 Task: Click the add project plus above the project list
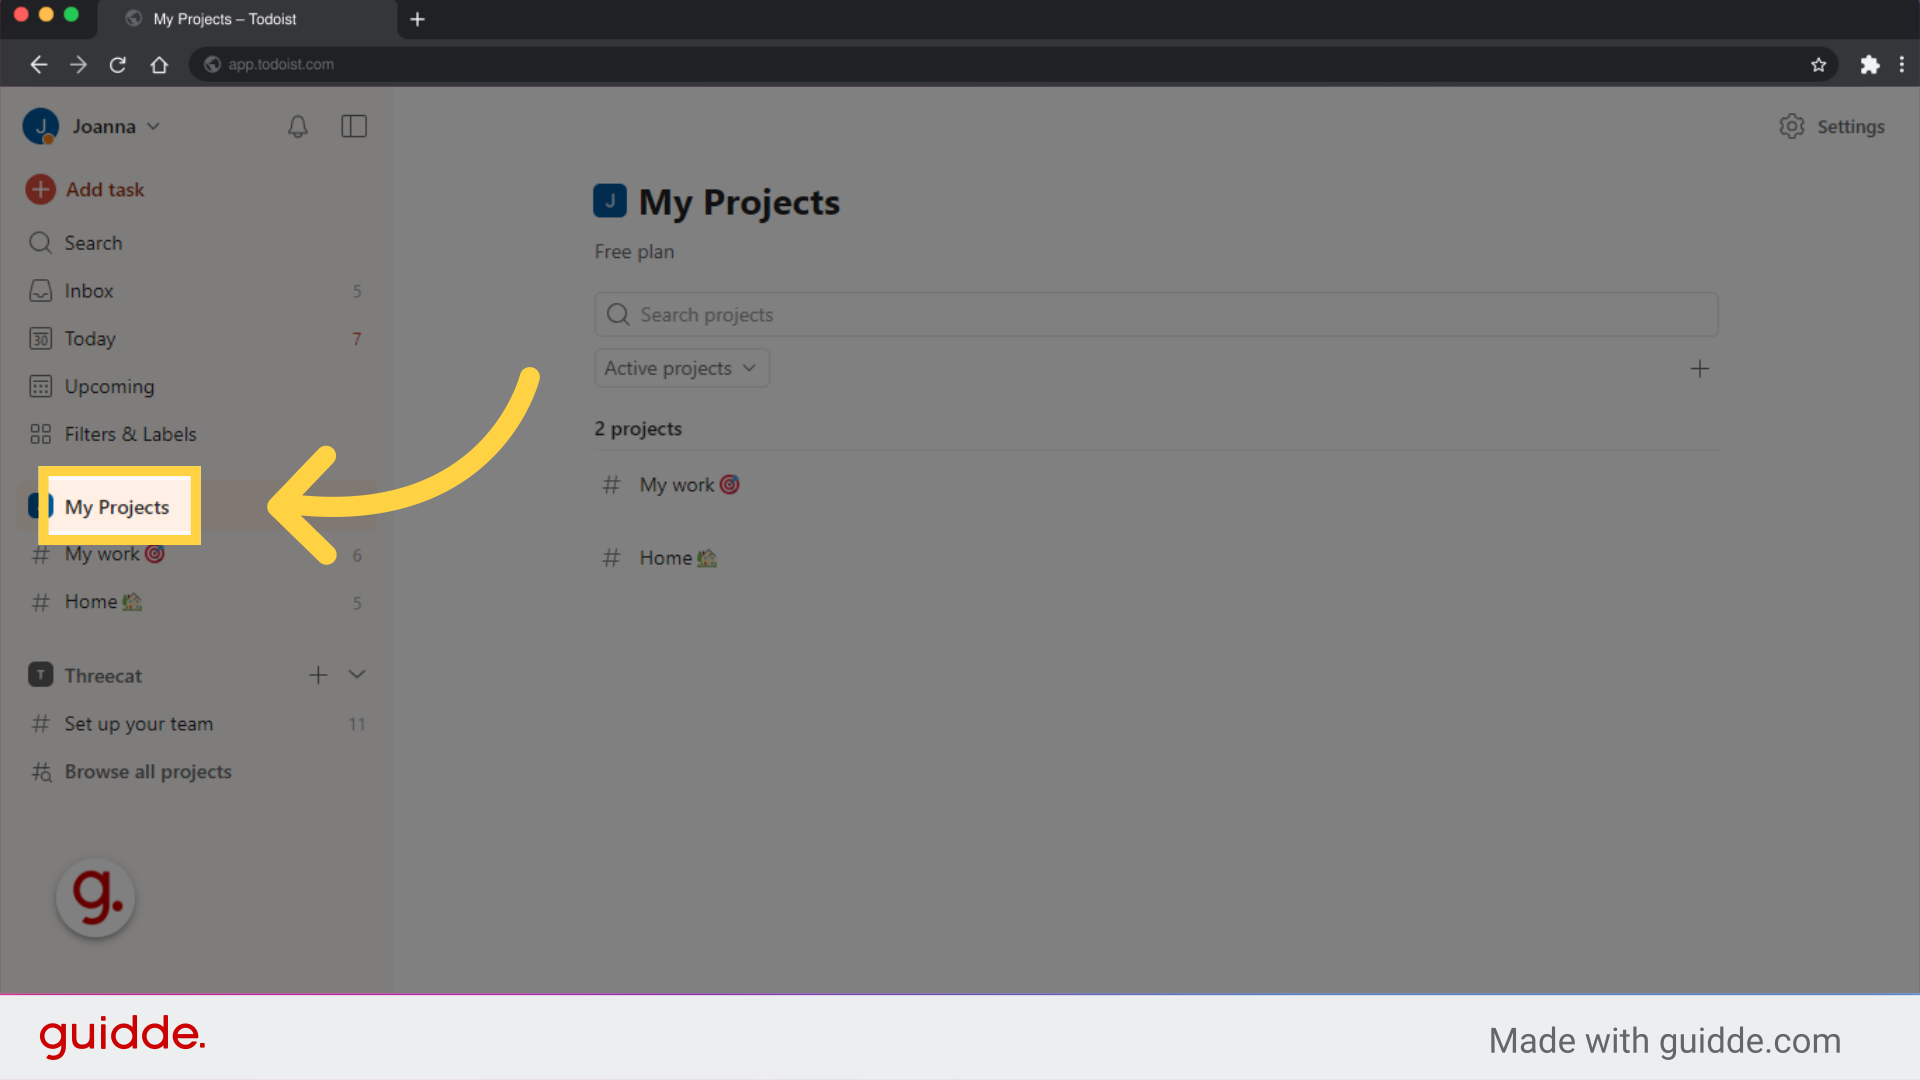[x=1700, y=368]
